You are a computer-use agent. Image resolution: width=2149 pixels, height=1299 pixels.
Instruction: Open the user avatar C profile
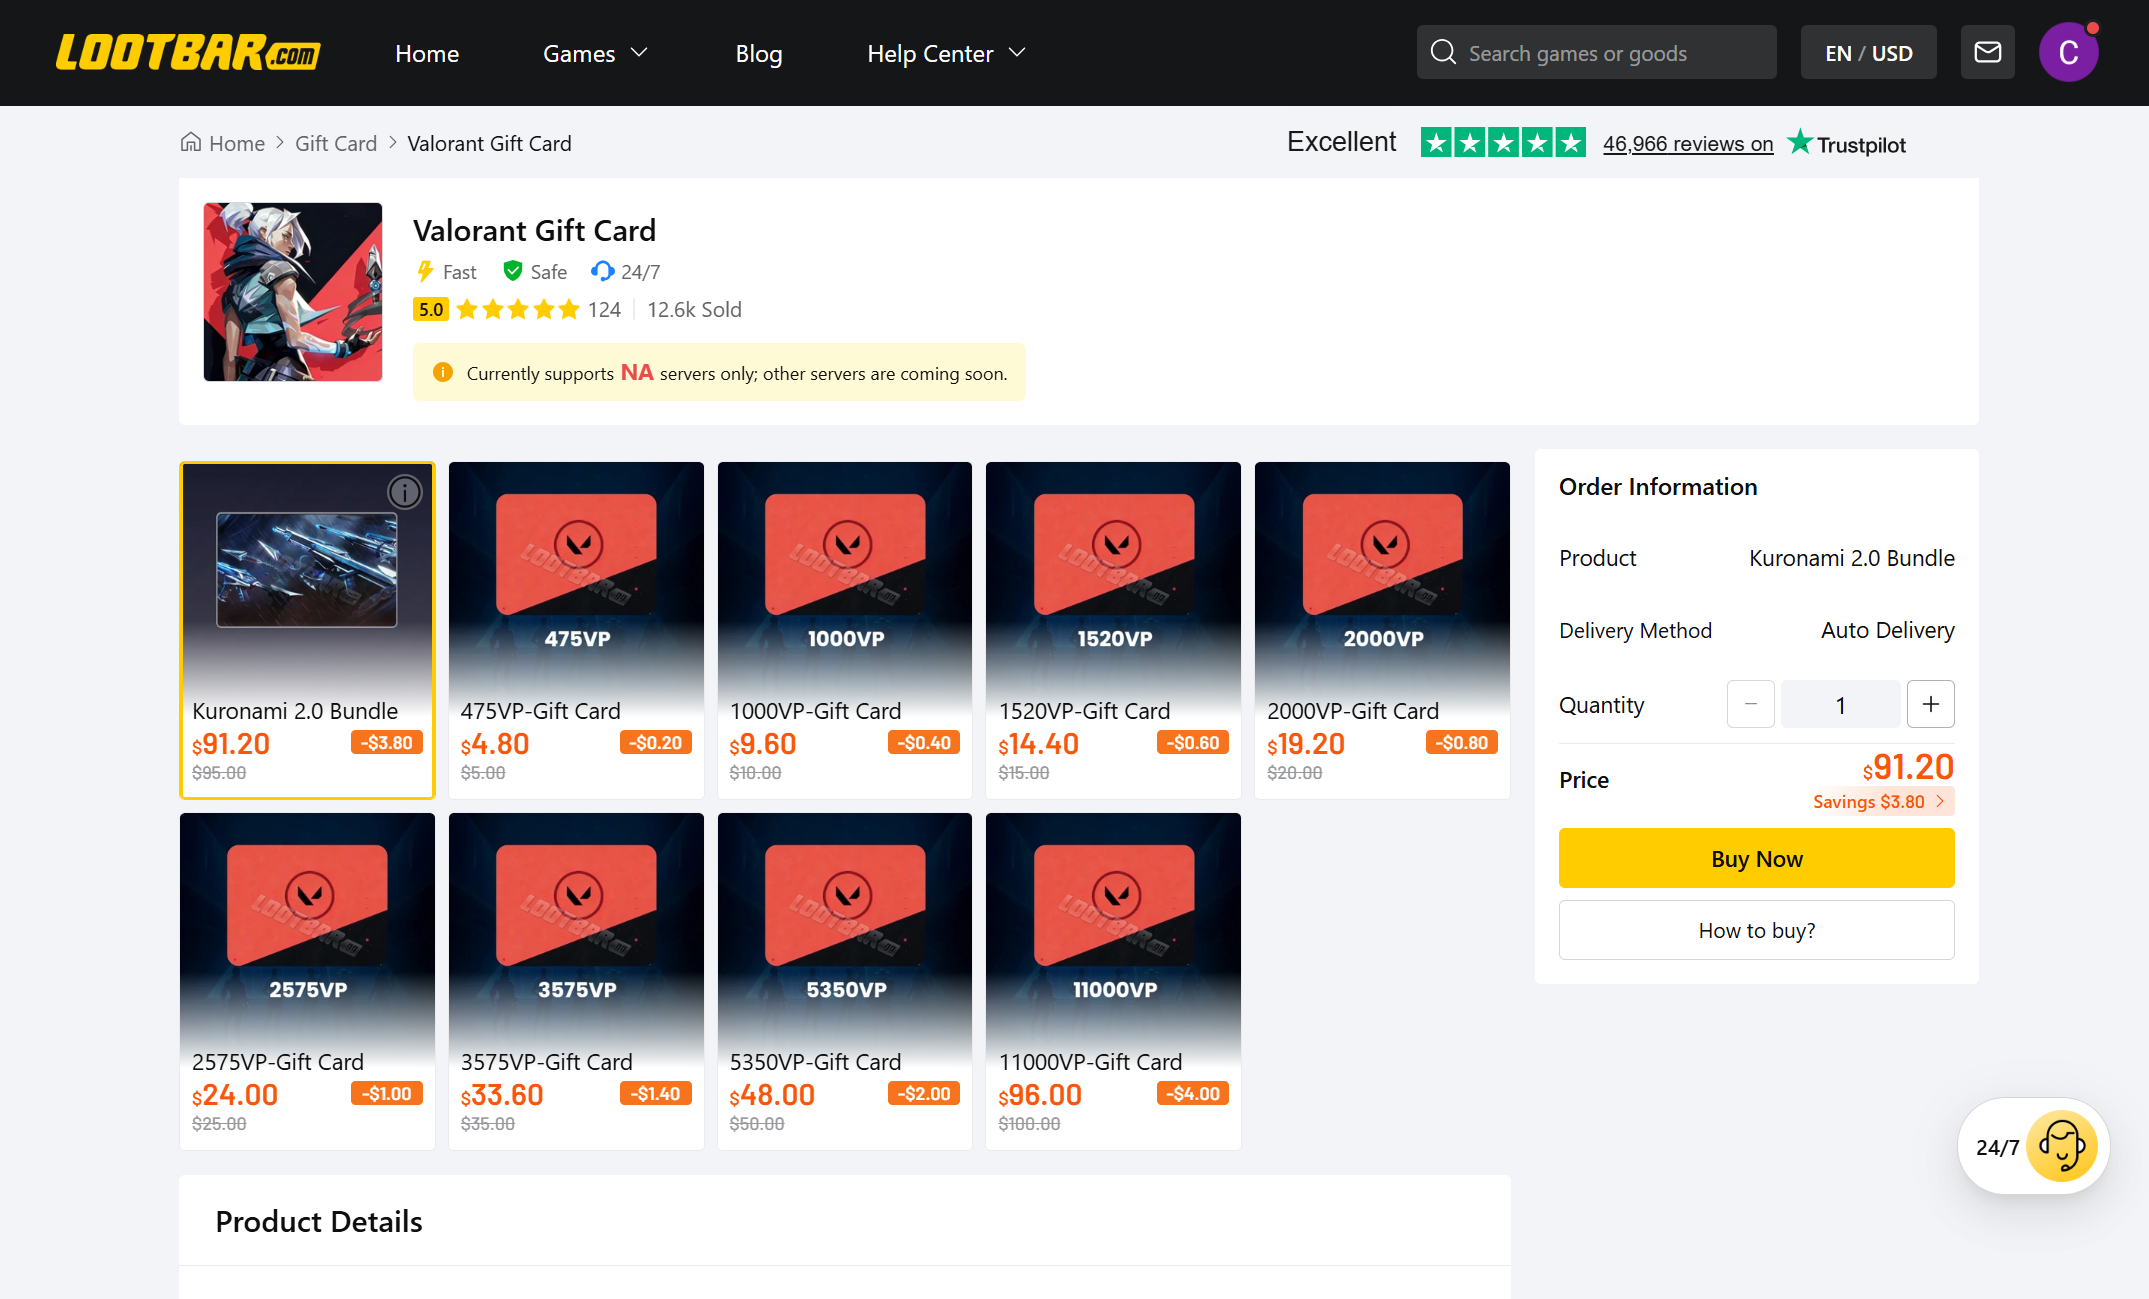[x=2068, y=52]
